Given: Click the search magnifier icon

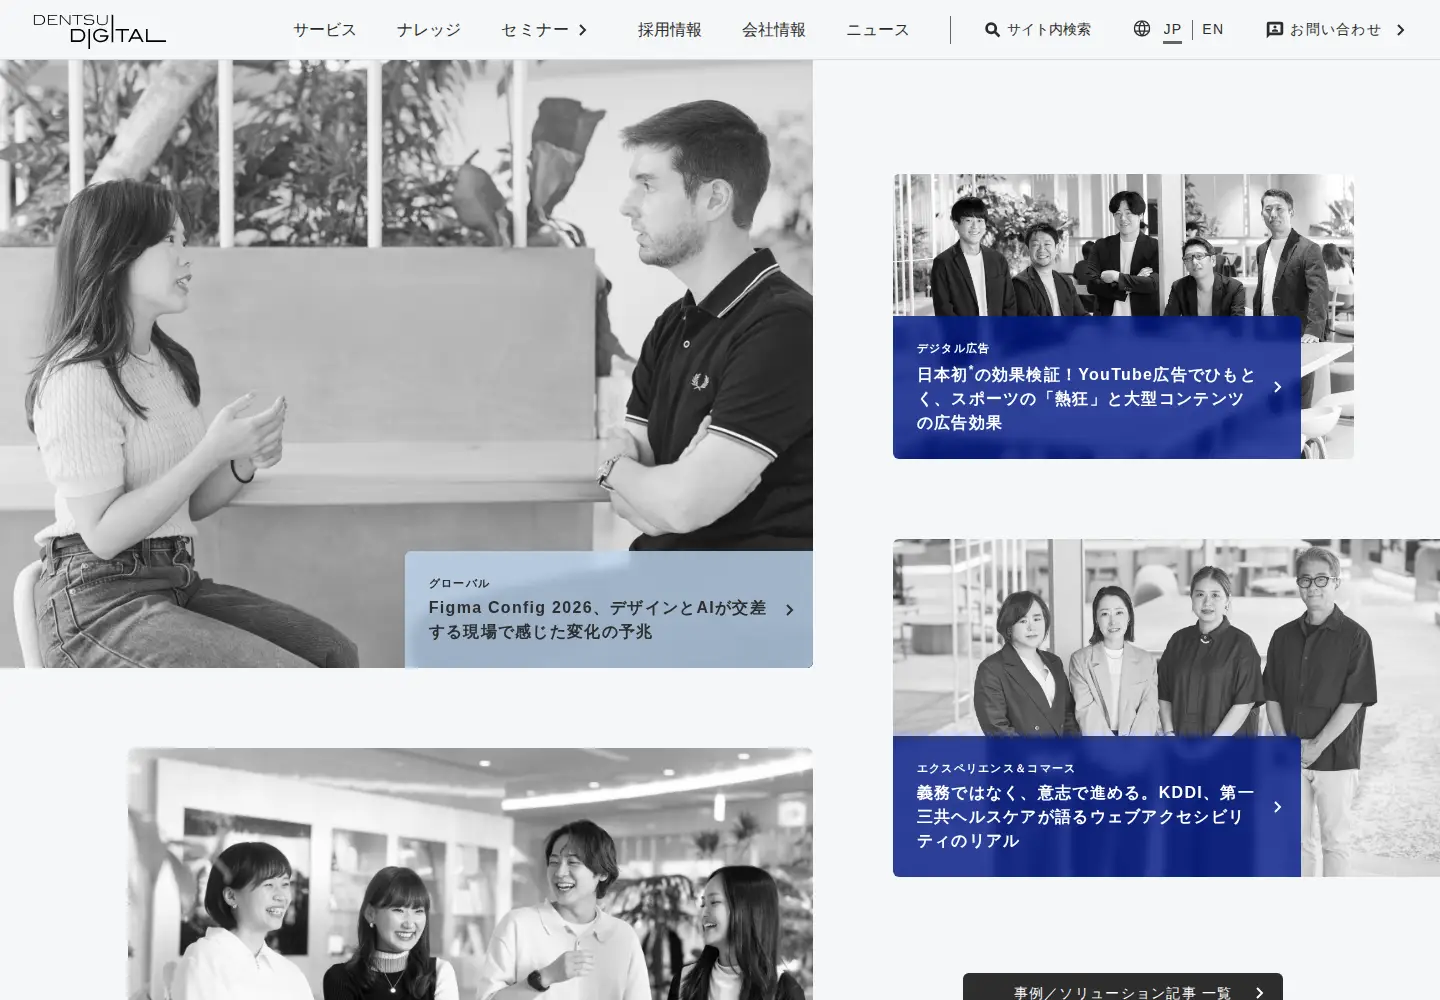Looking at the screenshot, I should point(992,30).
